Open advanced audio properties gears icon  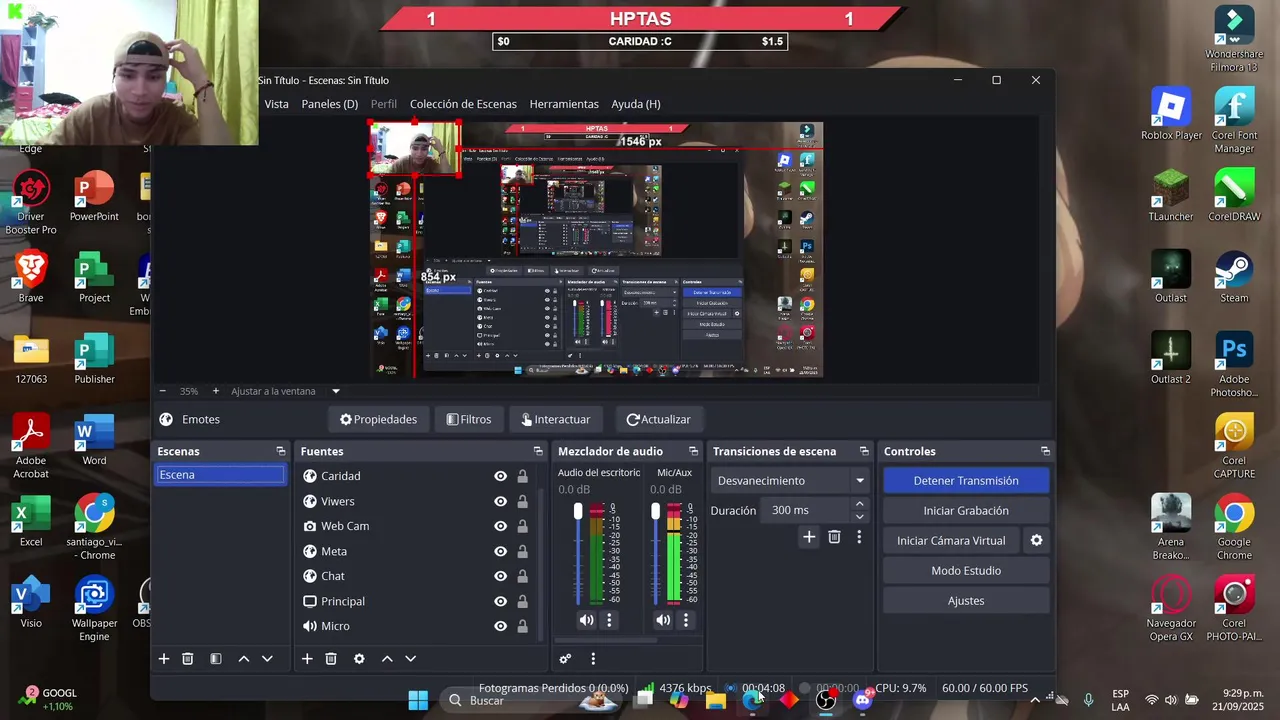565,659
